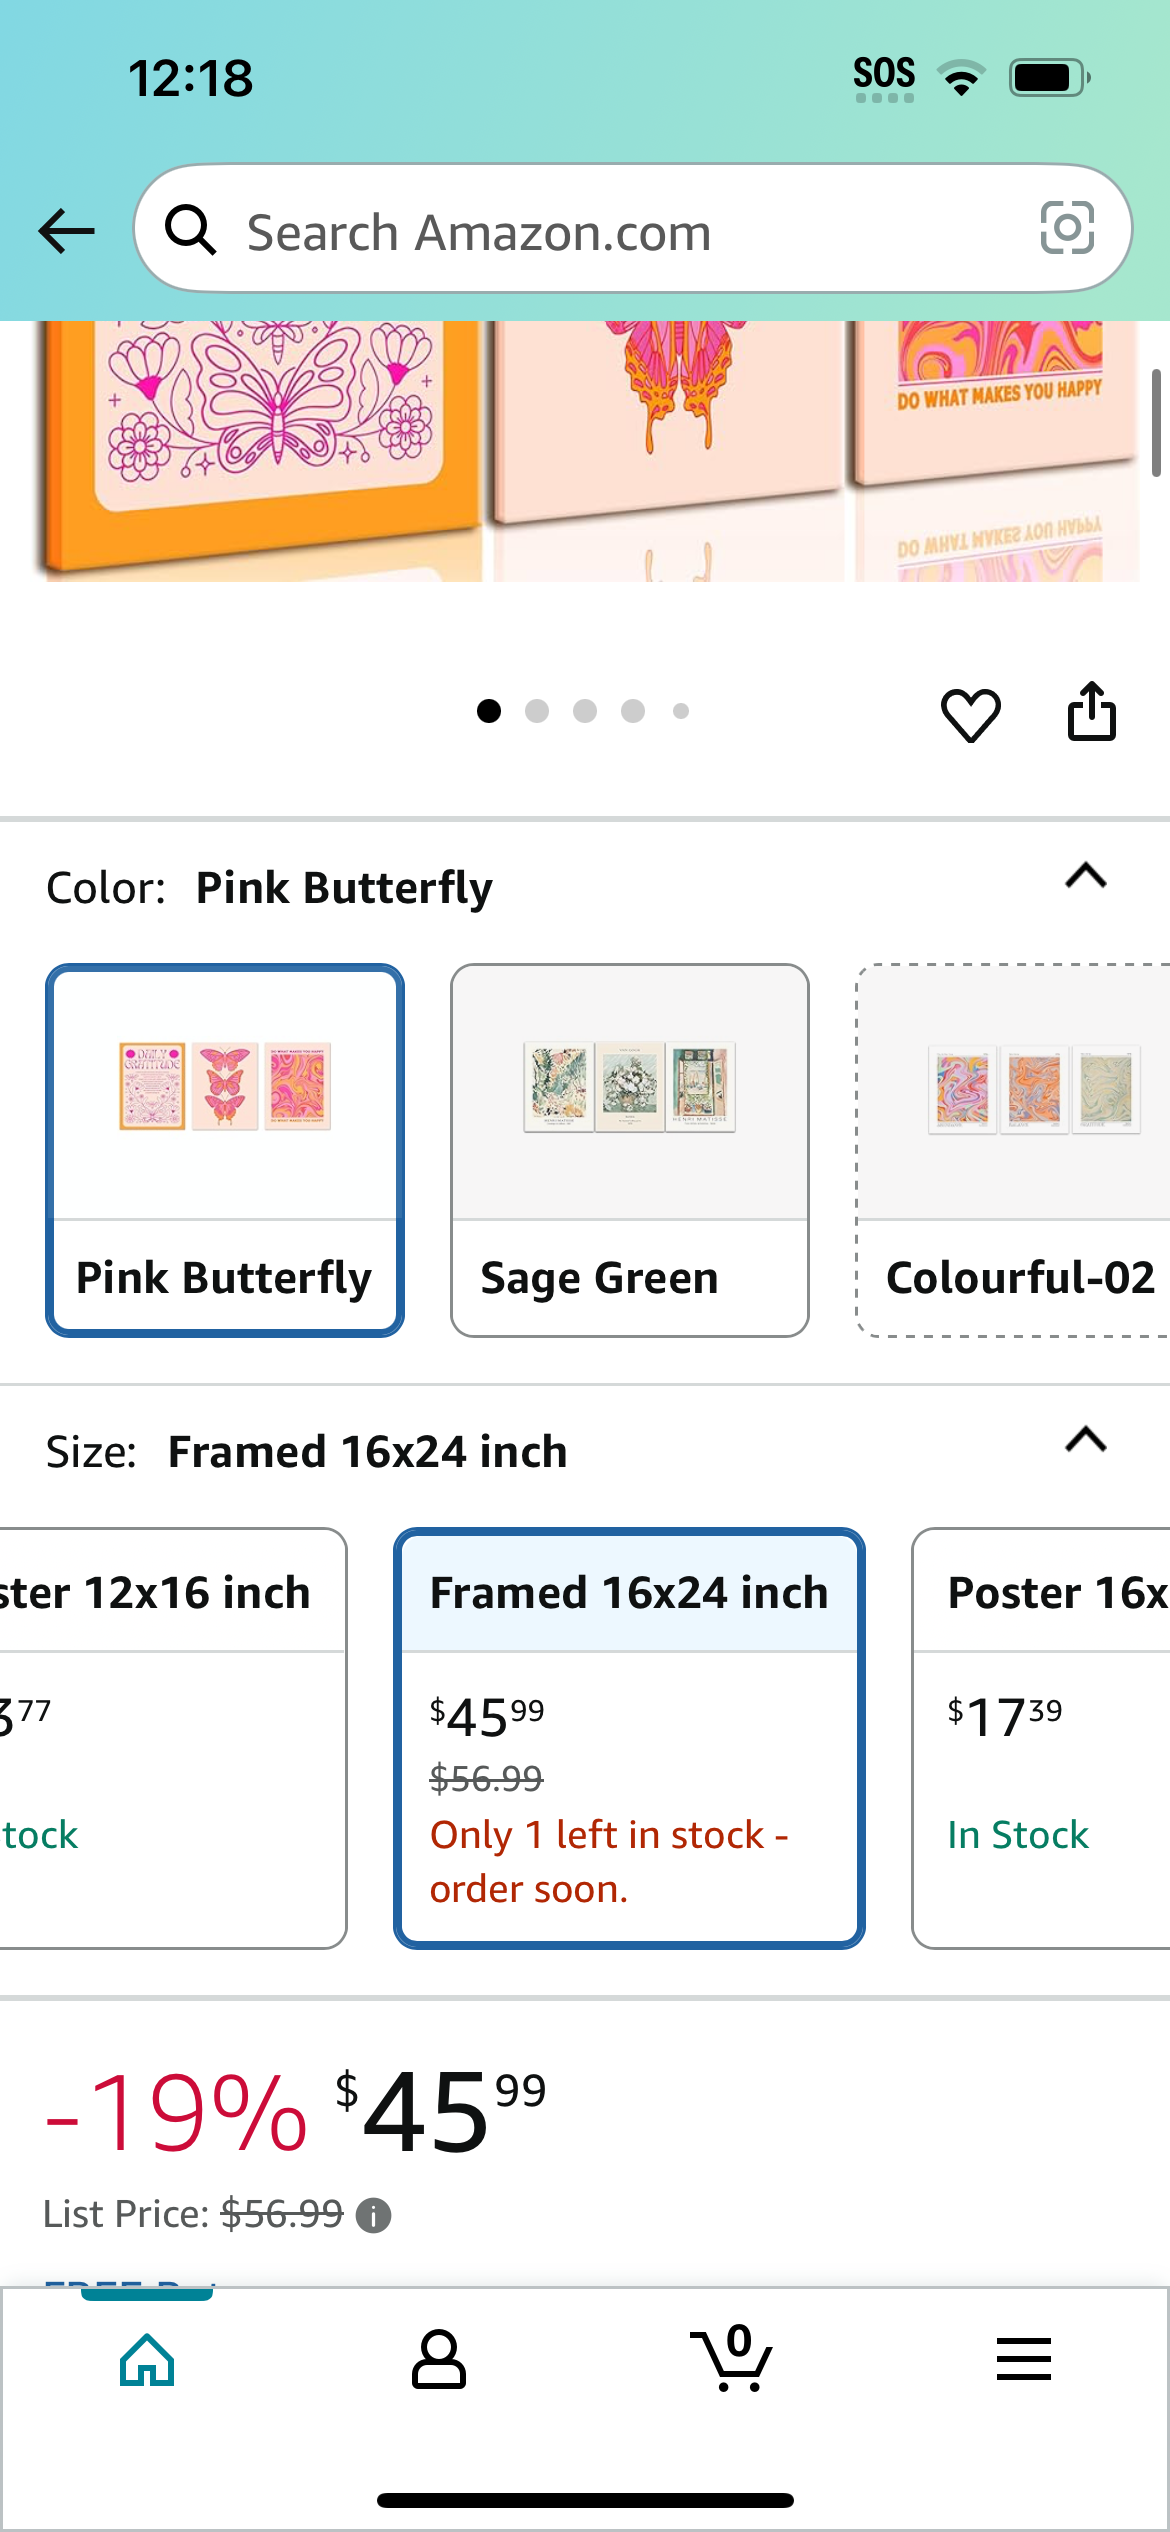Open camera lens search icon
The width and height of the screenshot is (1170, 2532).
click(x=1067, y=228)
